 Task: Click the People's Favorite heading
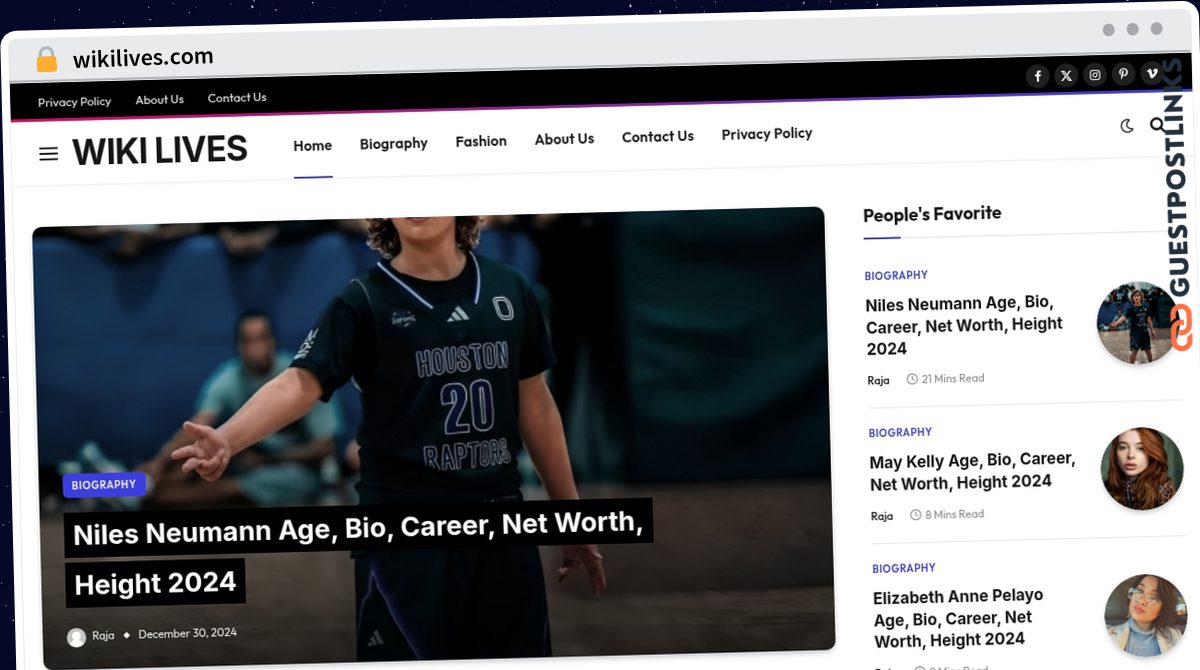click(x=932, y=214)
